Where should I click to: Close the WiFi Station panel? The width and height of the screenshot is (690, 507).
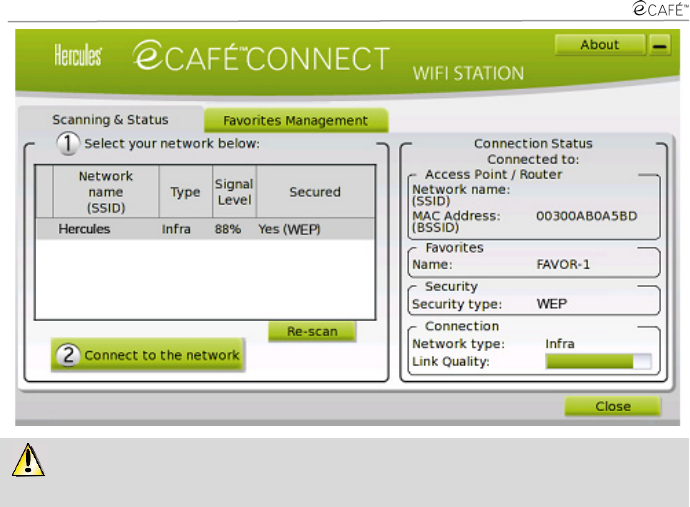[x=613, y=406]
